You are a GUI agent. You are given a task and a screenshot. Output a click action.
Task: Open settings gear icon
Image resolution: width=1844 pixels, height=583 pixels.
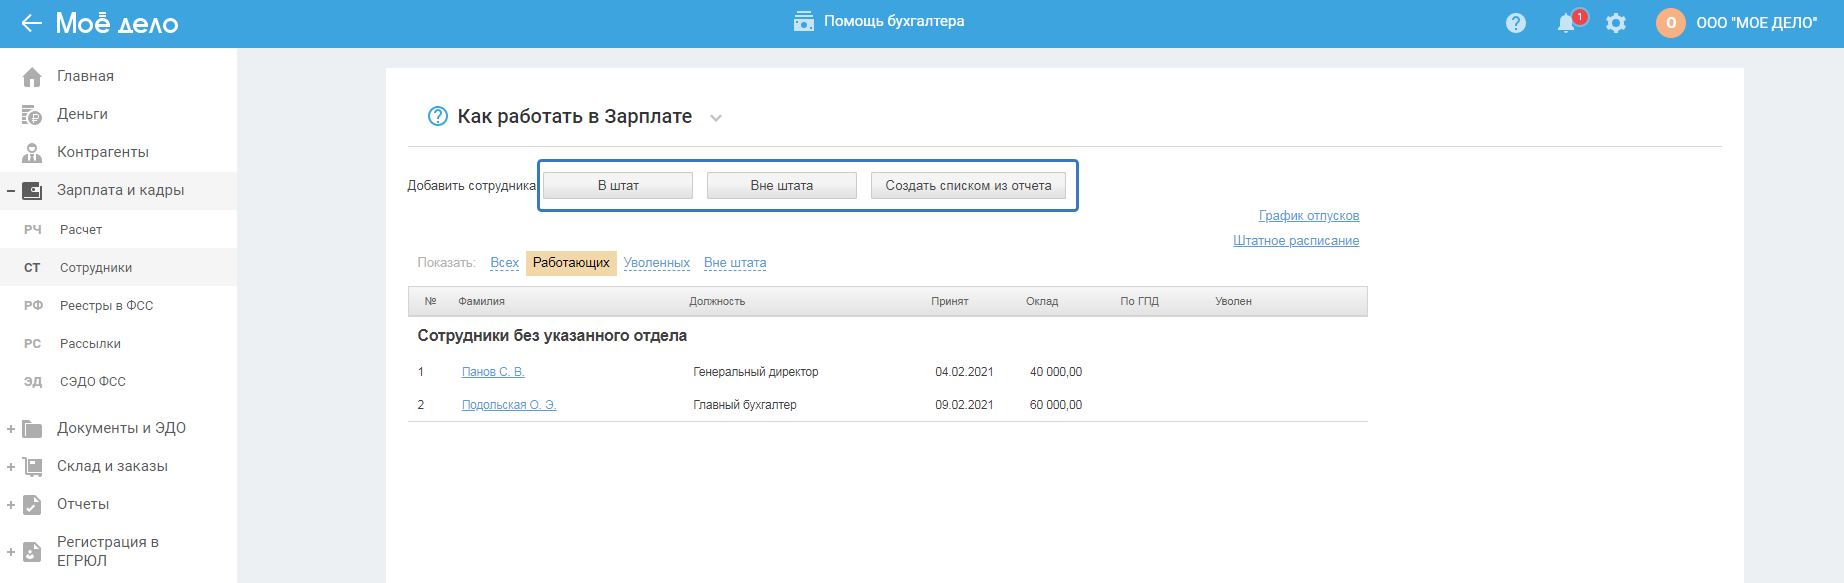click(1616, 23)
